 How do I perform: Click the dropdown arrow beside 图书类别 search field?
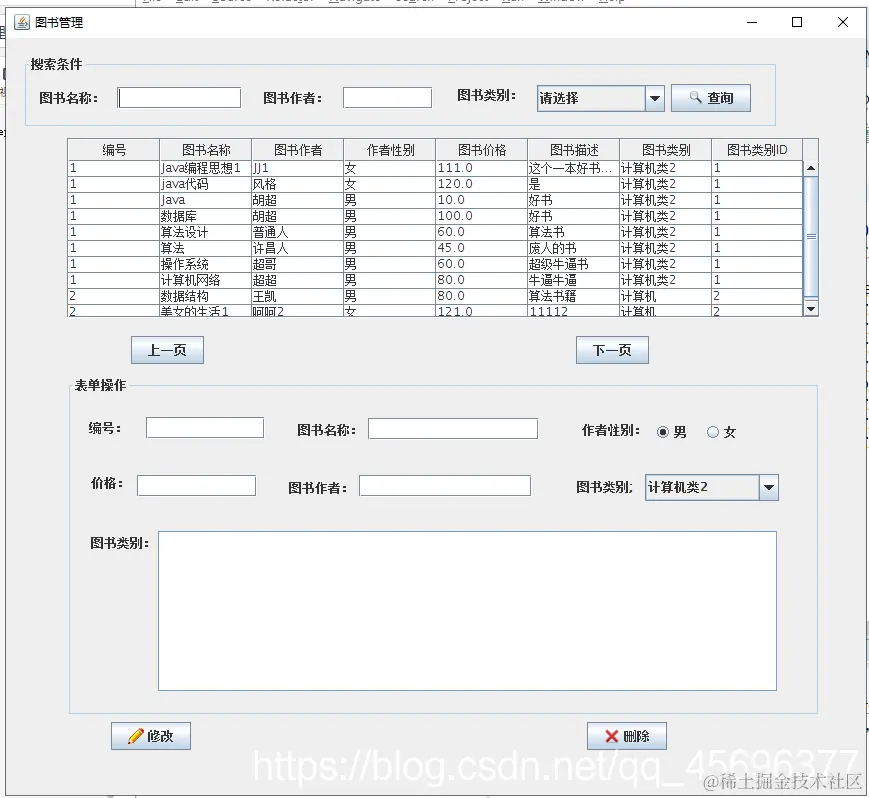point(654,97)
